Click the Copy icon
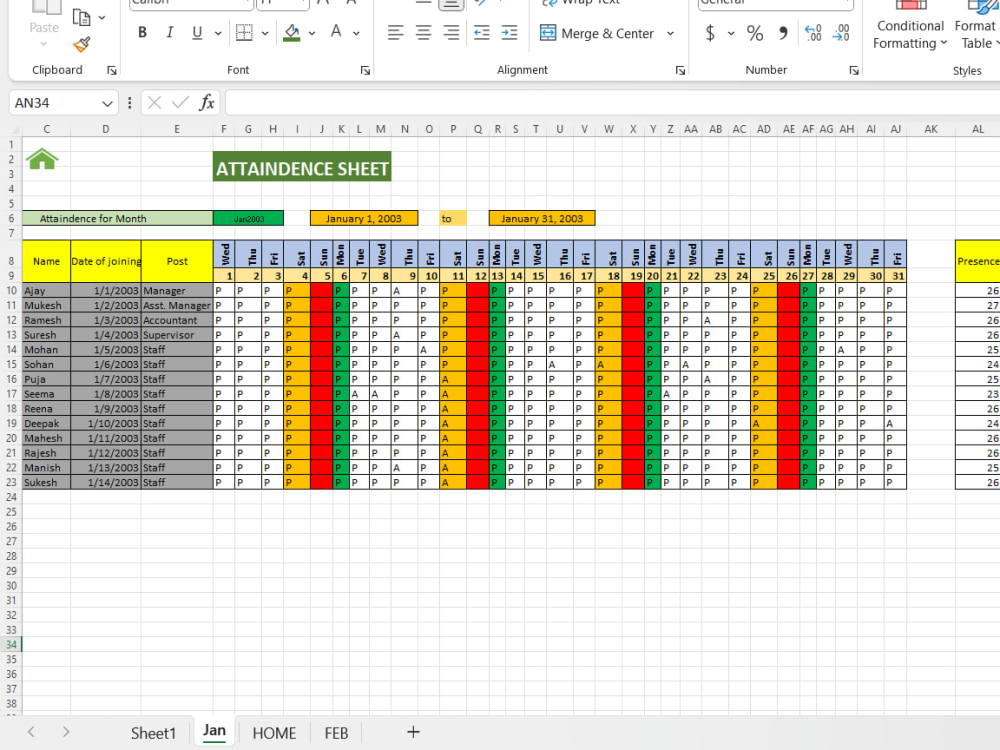The image size is (1000, 750). pyautogui.click(x=81, y=17)
